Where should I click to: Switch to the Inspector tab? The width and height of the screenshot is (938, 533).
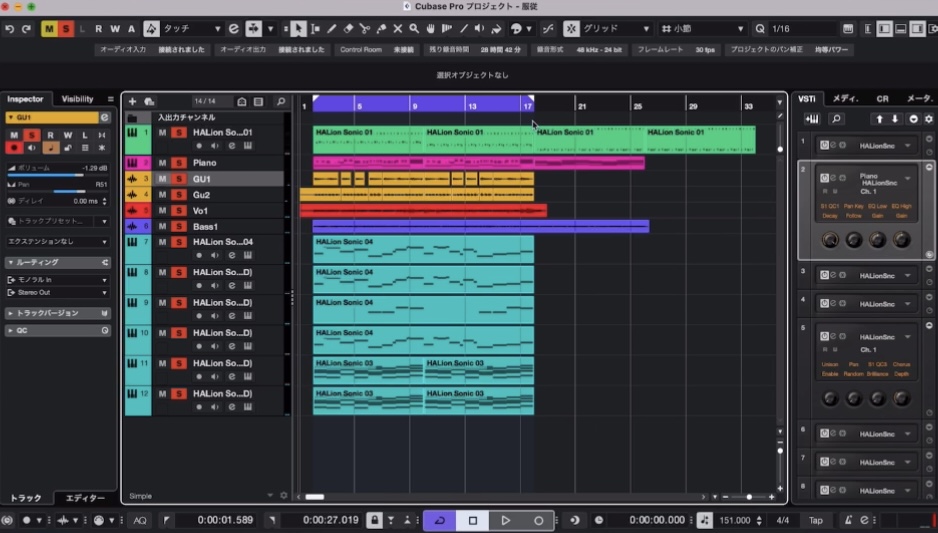pos(25,99)
